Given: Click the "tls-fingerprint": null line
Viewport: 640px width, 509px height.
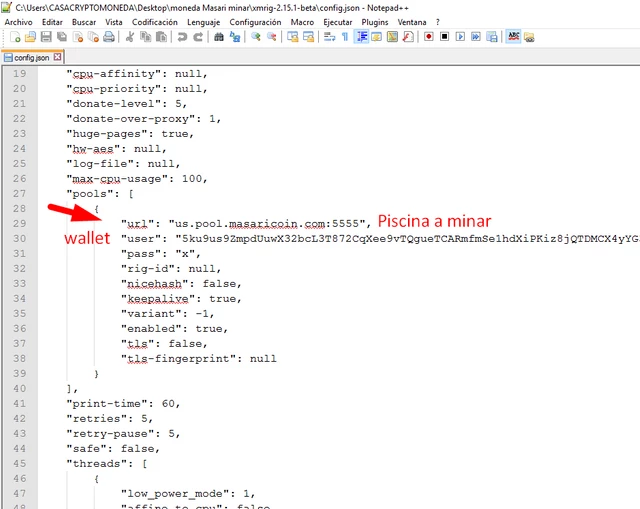Looking at the screenshot, I should tap(199, 359).
